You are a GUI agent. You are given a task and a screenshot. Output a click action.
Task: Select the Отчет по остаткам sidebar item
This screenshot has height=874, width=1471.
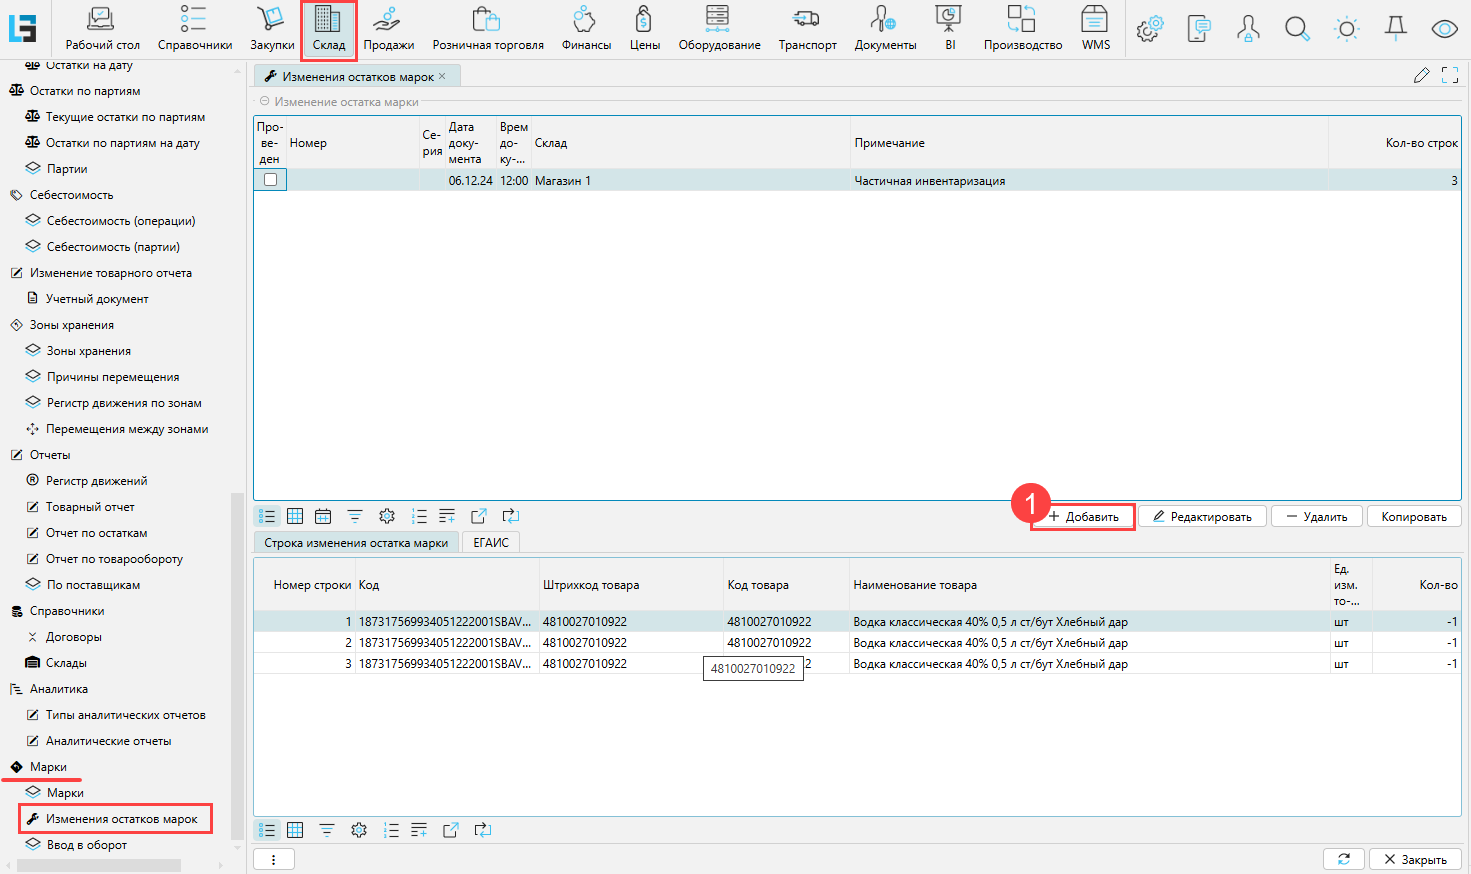point(96,533)
